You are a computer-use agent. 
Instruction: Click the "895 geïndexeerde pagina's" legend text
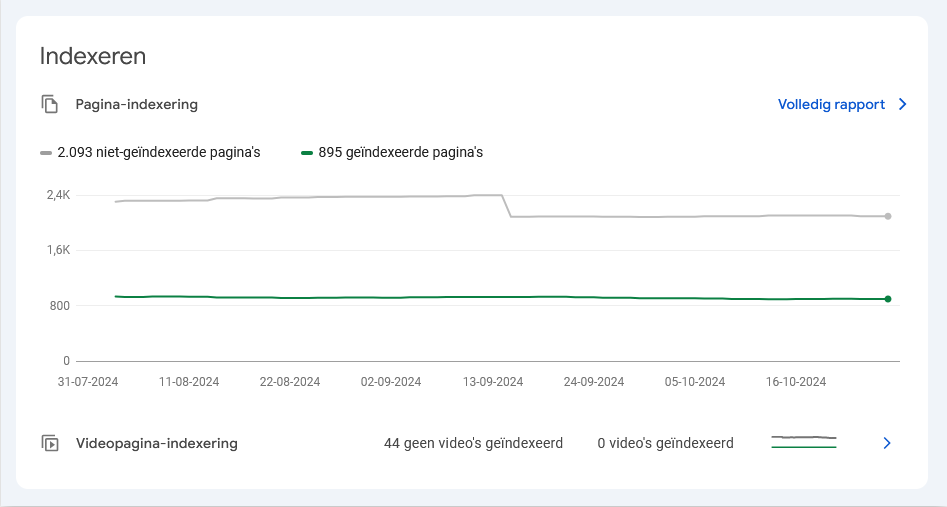click(x=400, y=152)
